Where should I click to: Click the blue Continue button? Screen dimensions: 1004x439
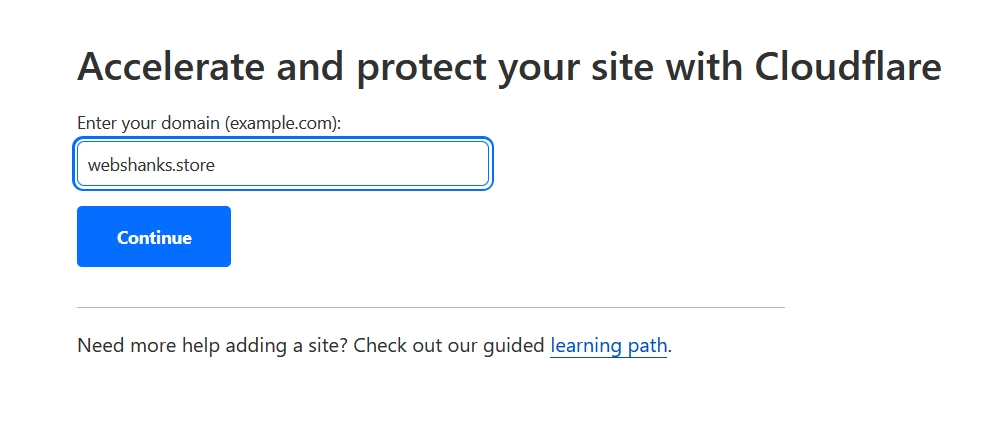pos(154,237)
